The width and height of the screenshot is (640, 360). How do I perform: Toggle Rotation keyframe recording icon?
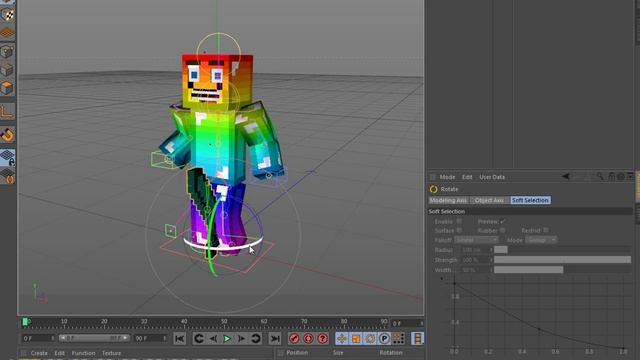click(x=370, y=338)
